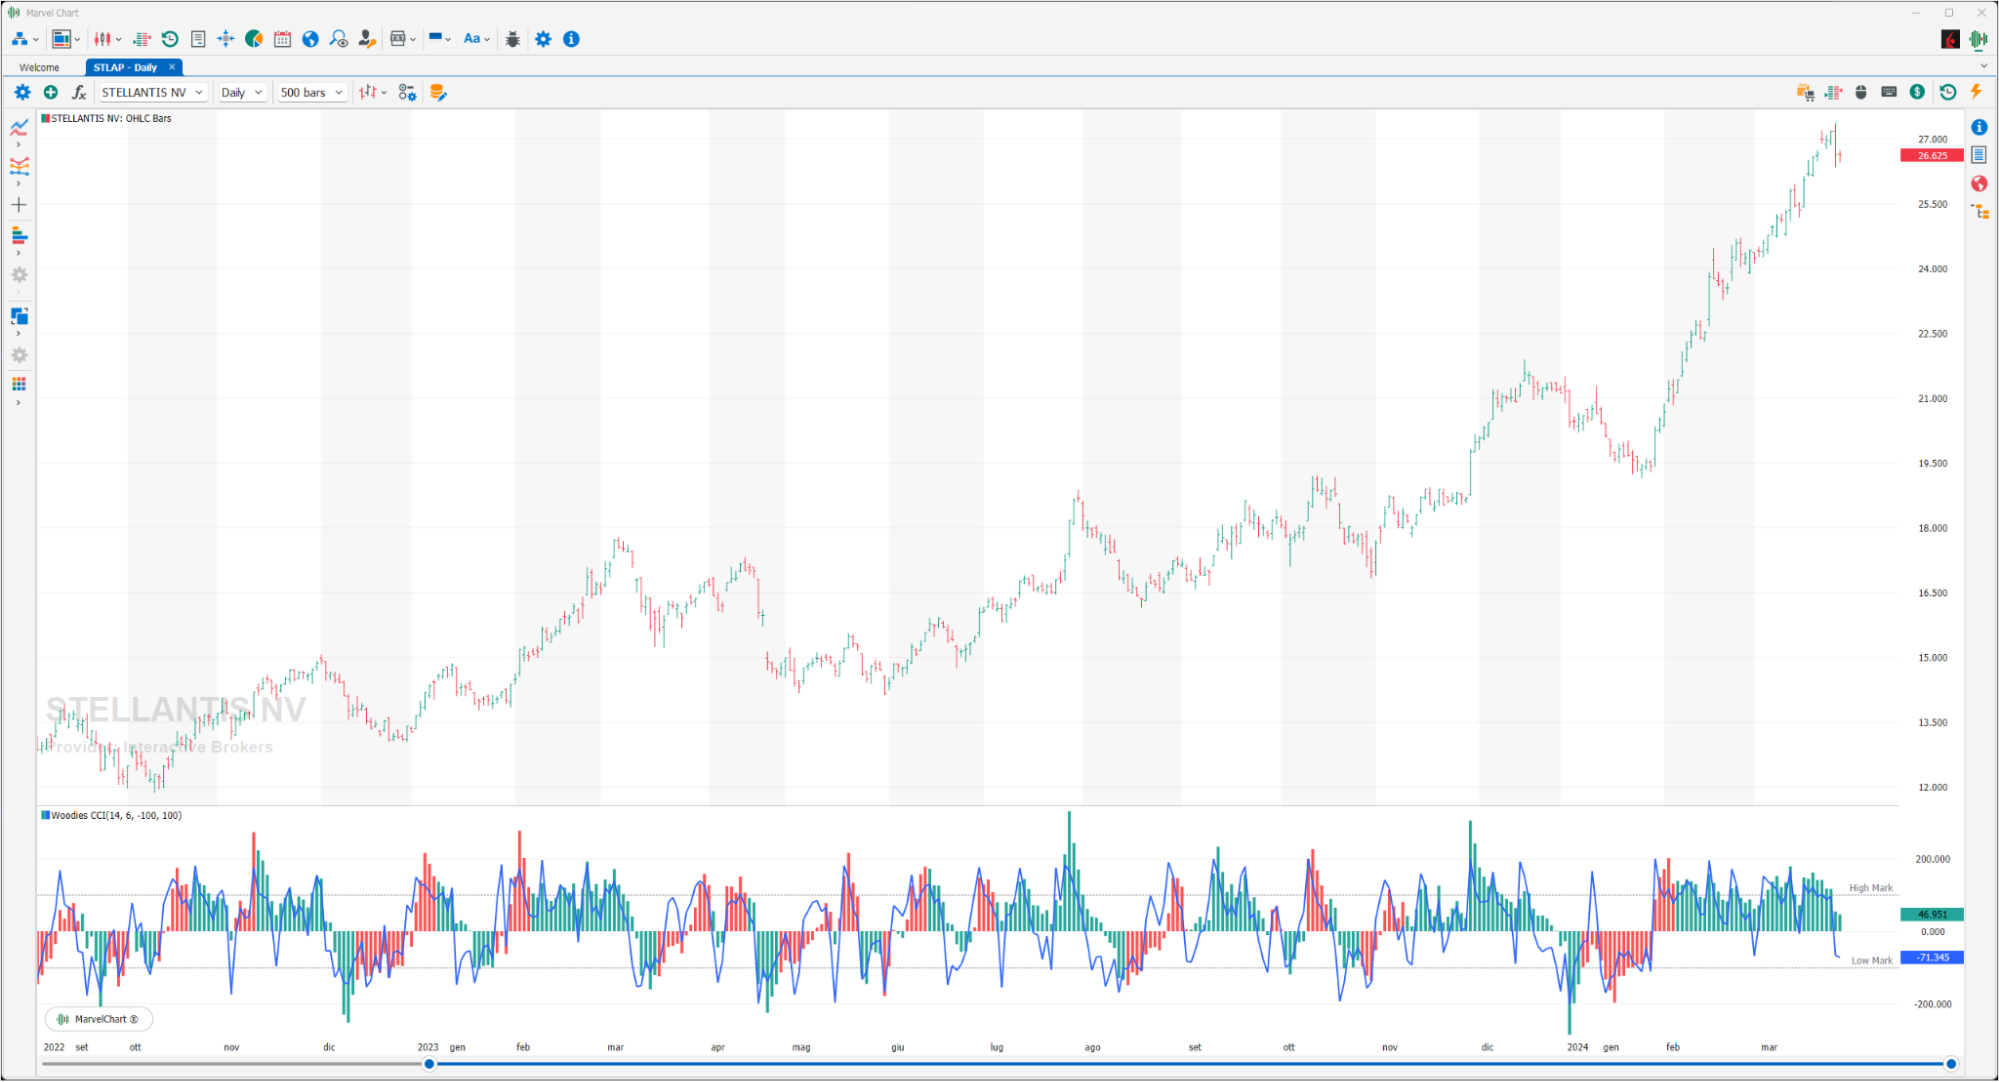Click the green add plus icon
Image resolution: width=1999 pixels, height=1082 pixels.
[51, 92]
